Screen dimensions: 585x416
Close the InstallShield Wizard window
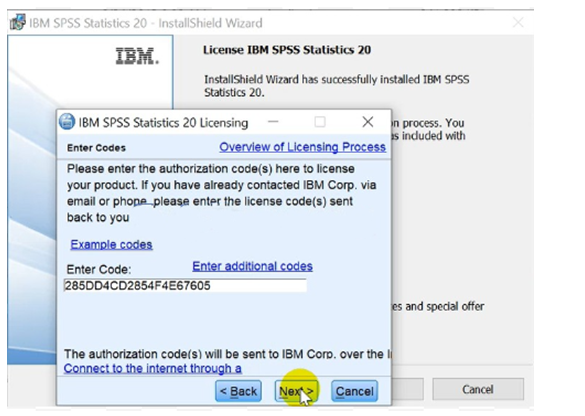tap(518, 22)
